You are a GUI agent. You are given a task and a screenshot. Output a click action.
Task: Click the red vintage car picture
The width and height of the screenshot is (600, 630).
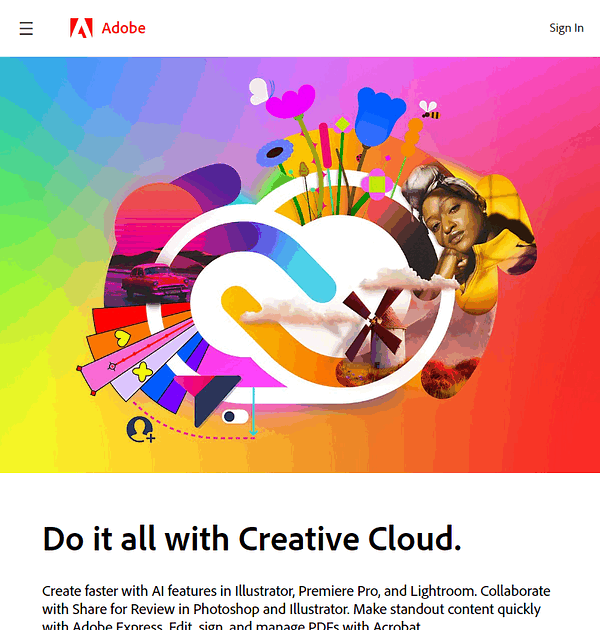pos(157,280)
